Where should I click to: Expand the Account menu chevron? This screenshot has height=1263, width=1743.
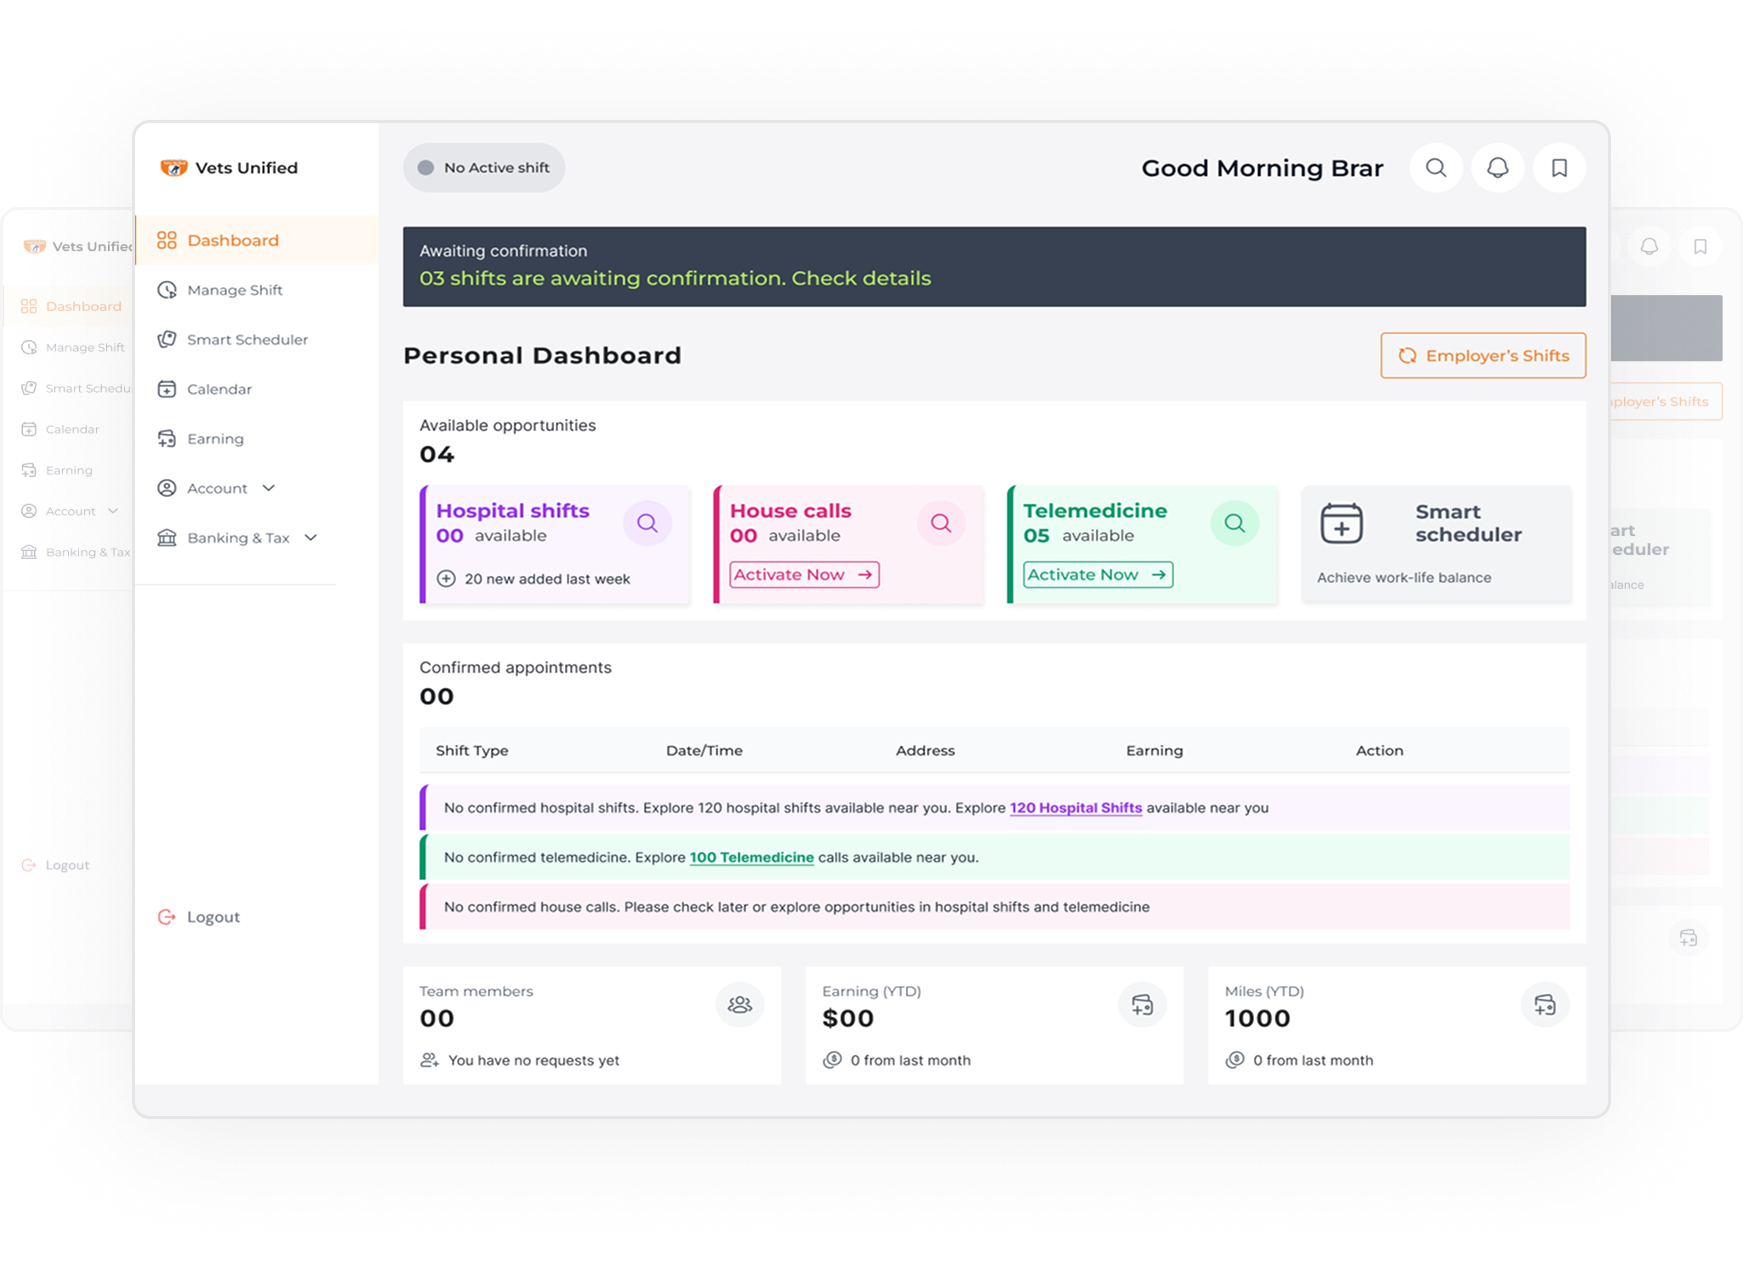268,488
